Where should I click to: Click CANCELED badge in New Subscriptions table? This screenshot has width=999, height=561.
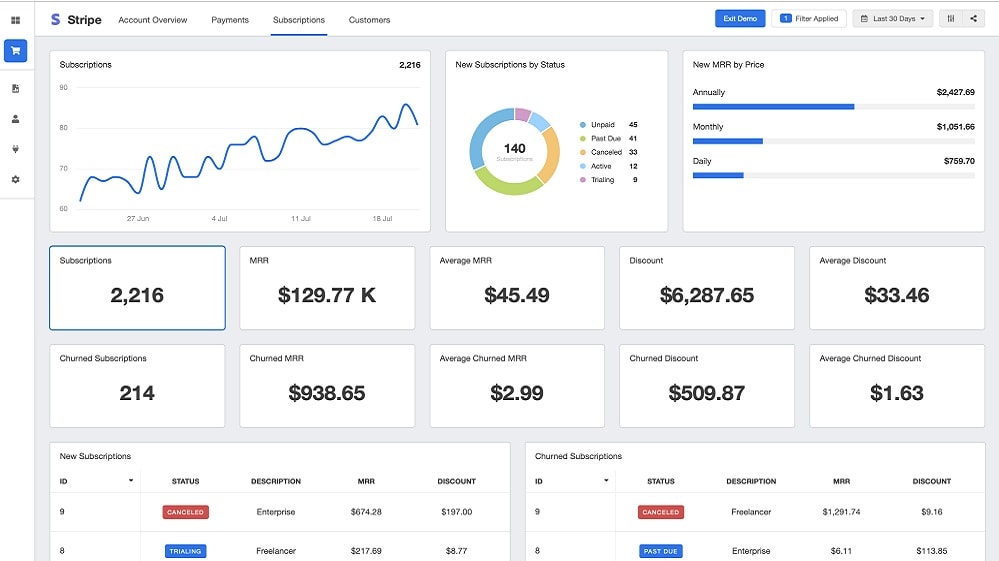(185, 512)
